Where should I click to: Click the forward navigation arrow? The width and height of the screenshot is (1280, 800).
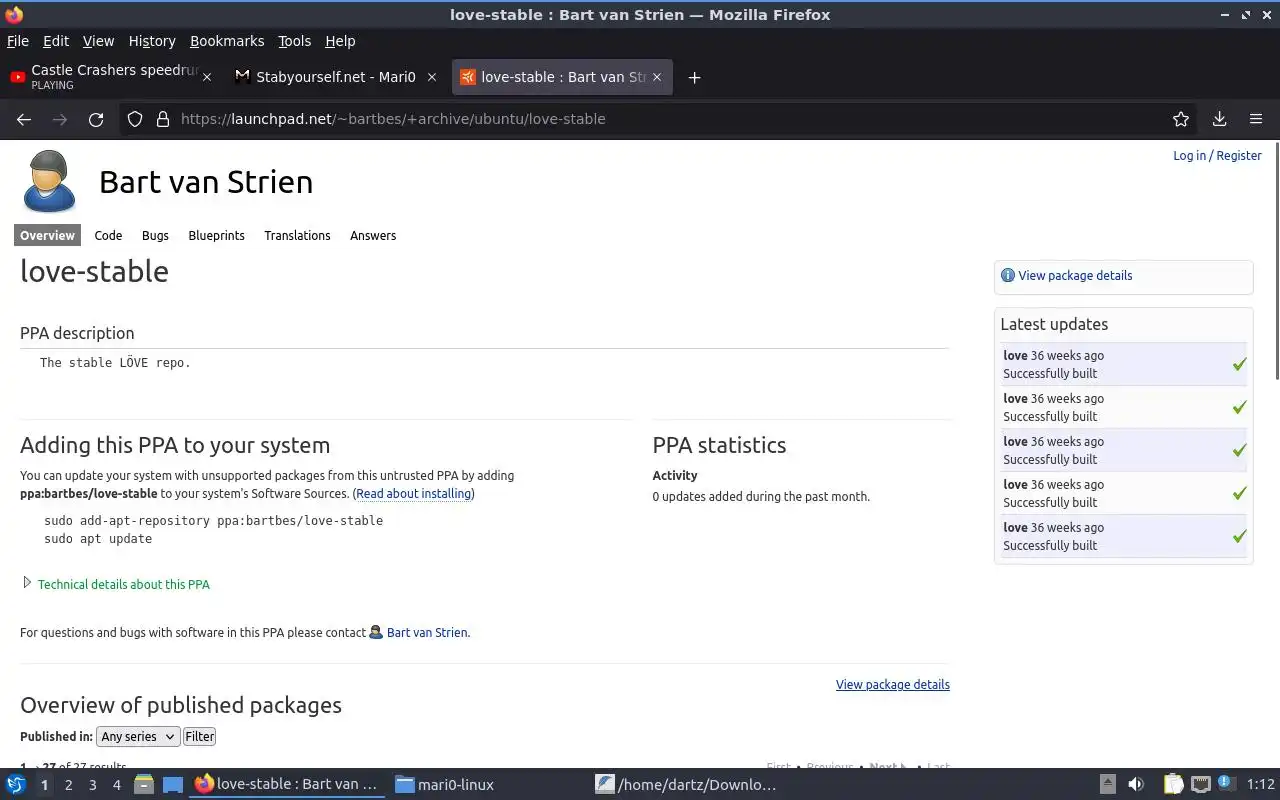60,119
